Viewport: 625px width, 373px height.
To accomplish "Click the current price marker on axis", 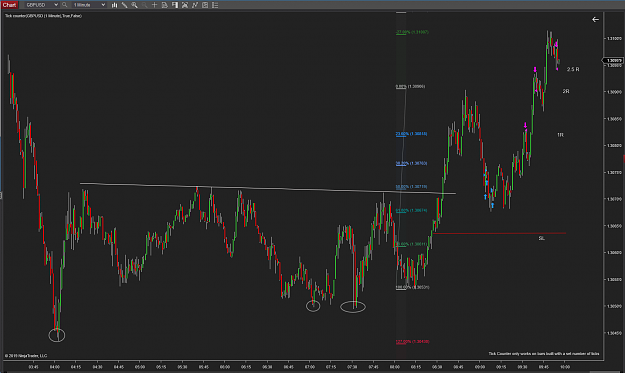I will coord(613,61).
